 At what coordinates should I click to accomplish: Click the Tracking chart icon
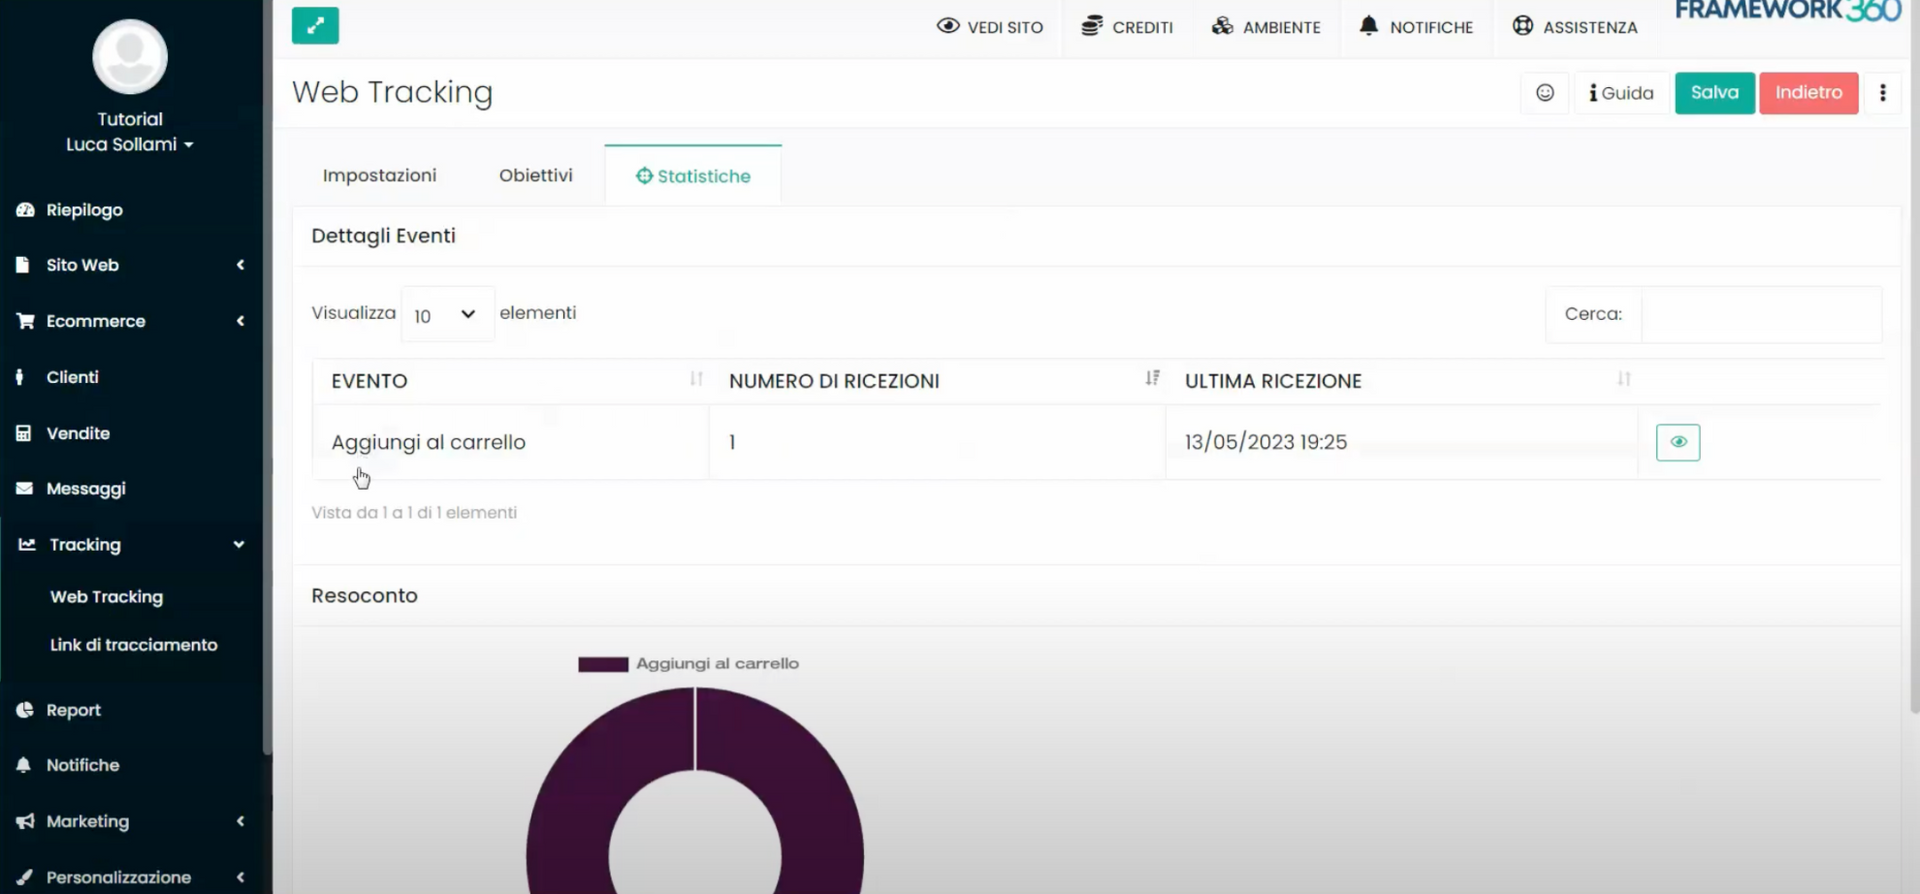point(28,544)
